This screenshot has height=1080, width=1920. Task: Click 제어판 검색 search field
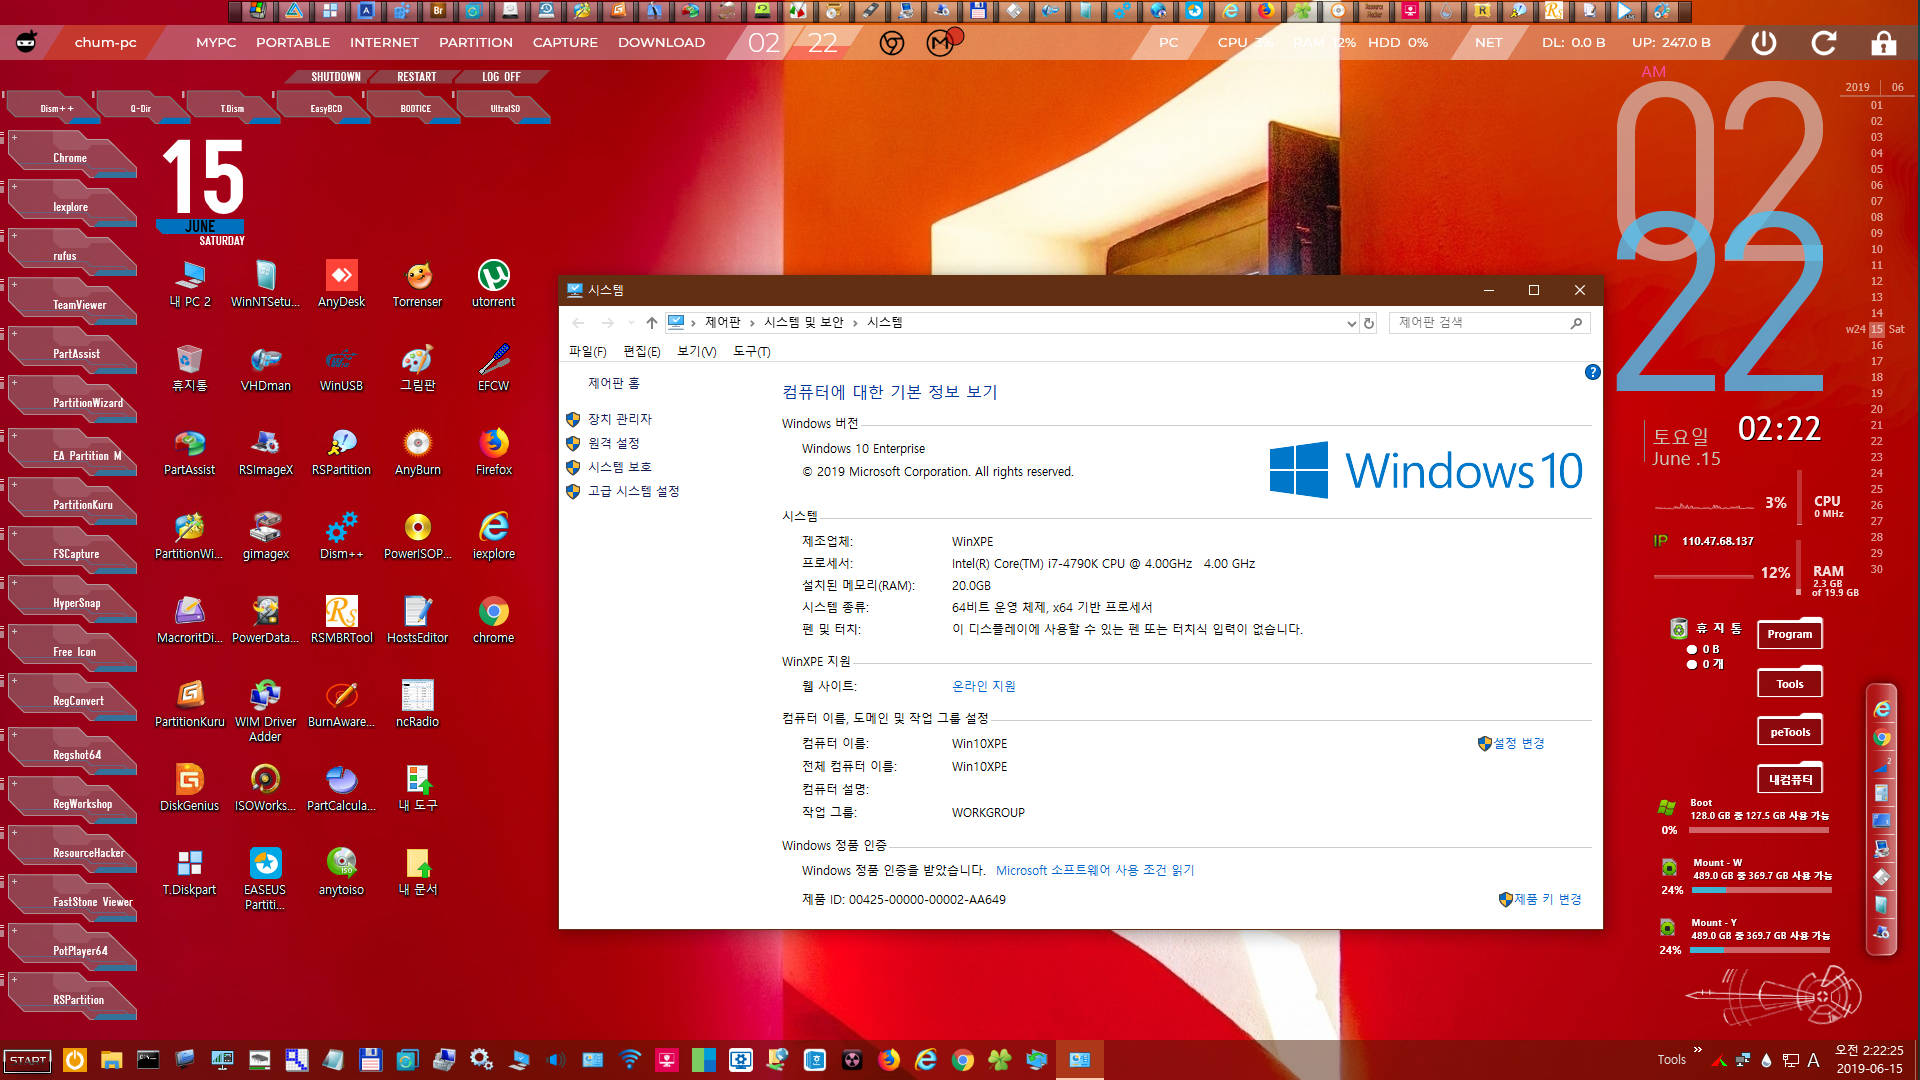1488,323
